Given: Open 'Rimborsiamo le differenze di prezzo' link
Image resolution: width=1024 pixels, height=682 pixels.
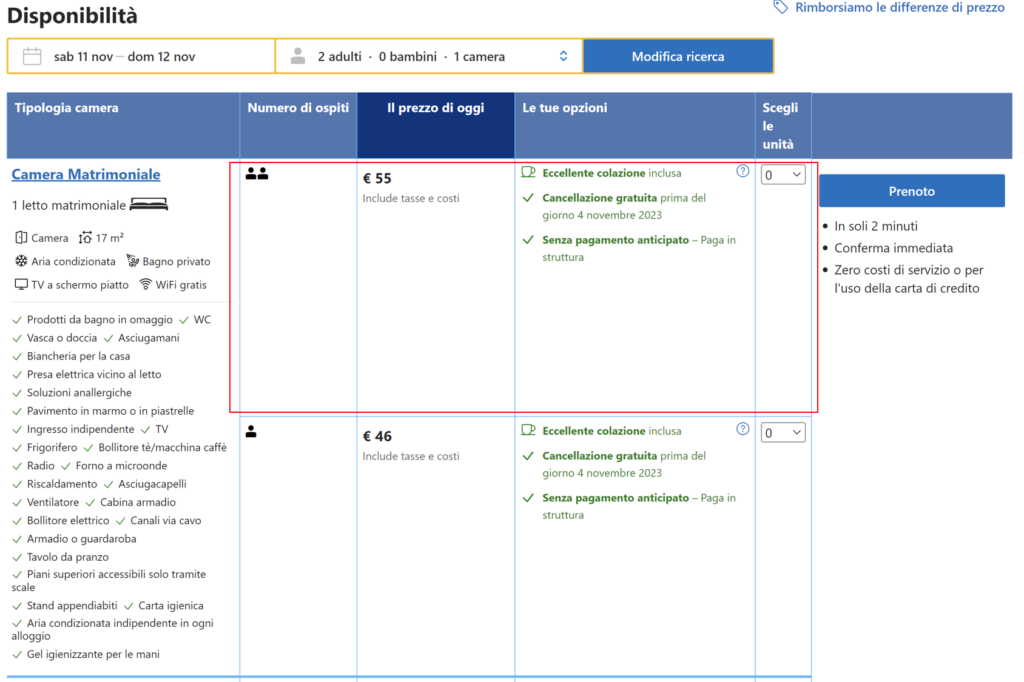Looking at the screenshot, I should [899, 7].
